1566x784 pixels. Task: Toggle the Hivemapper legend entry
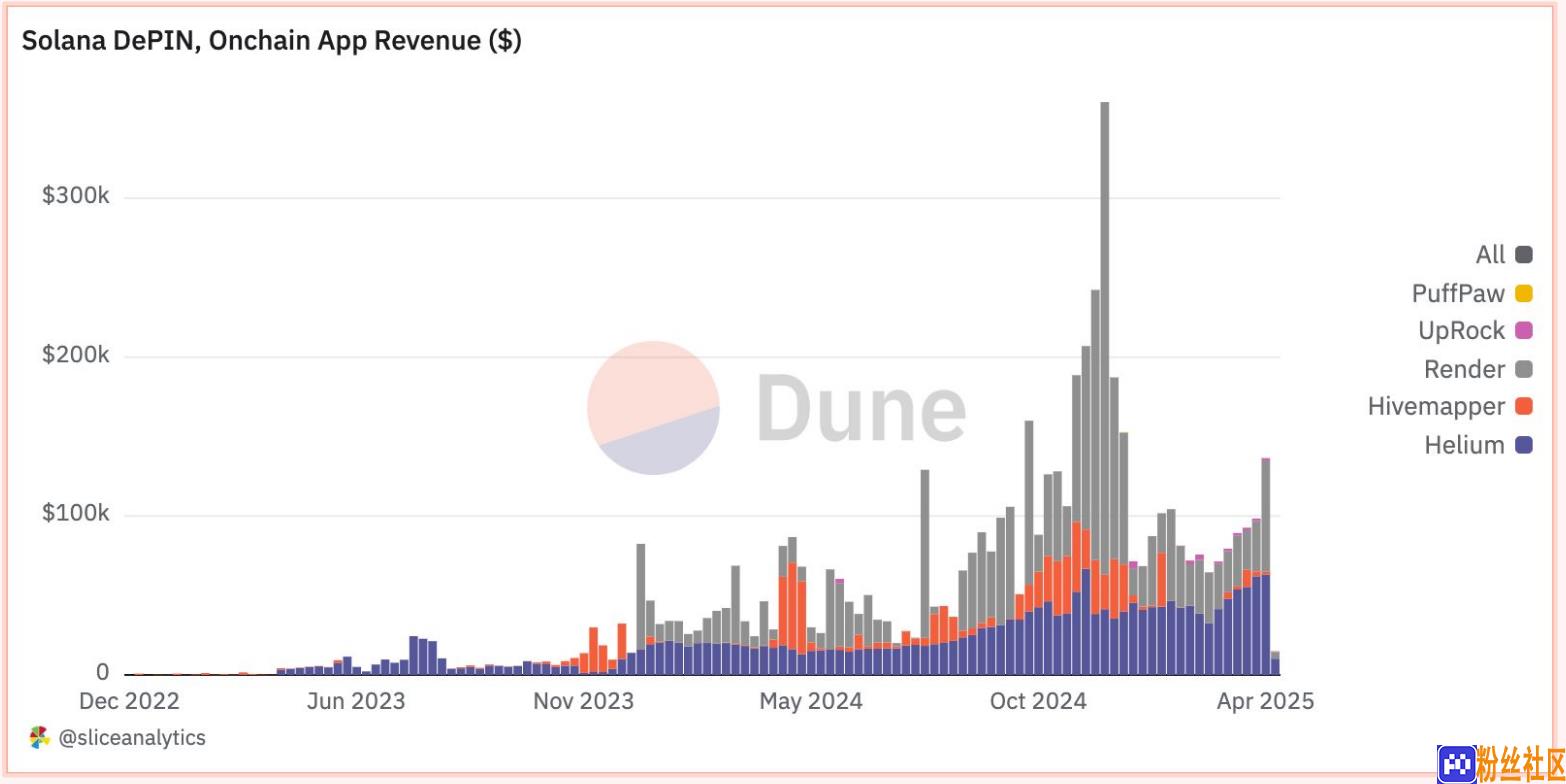[1450, 407]
